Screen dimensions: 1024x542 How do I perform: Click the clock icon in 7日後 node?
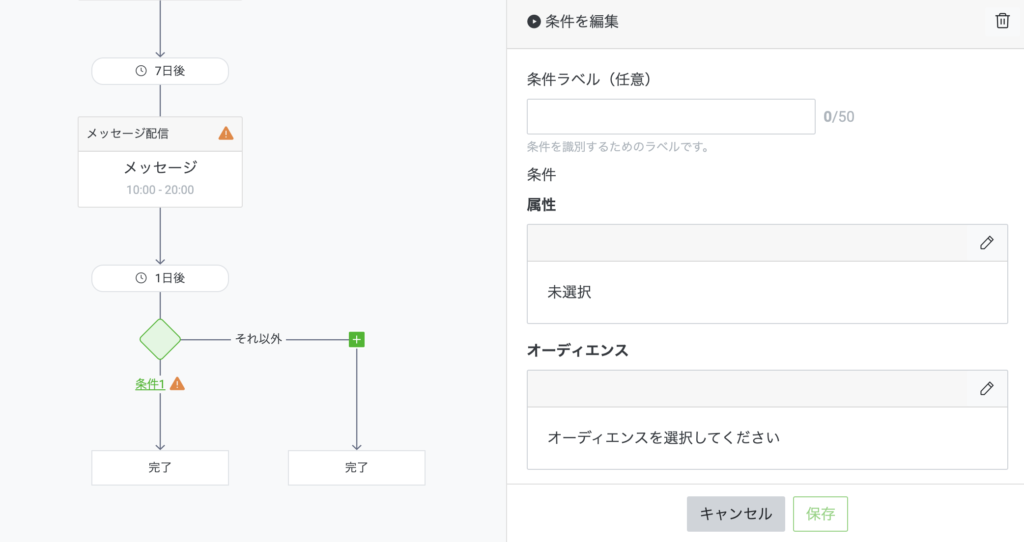pos(141,72)
